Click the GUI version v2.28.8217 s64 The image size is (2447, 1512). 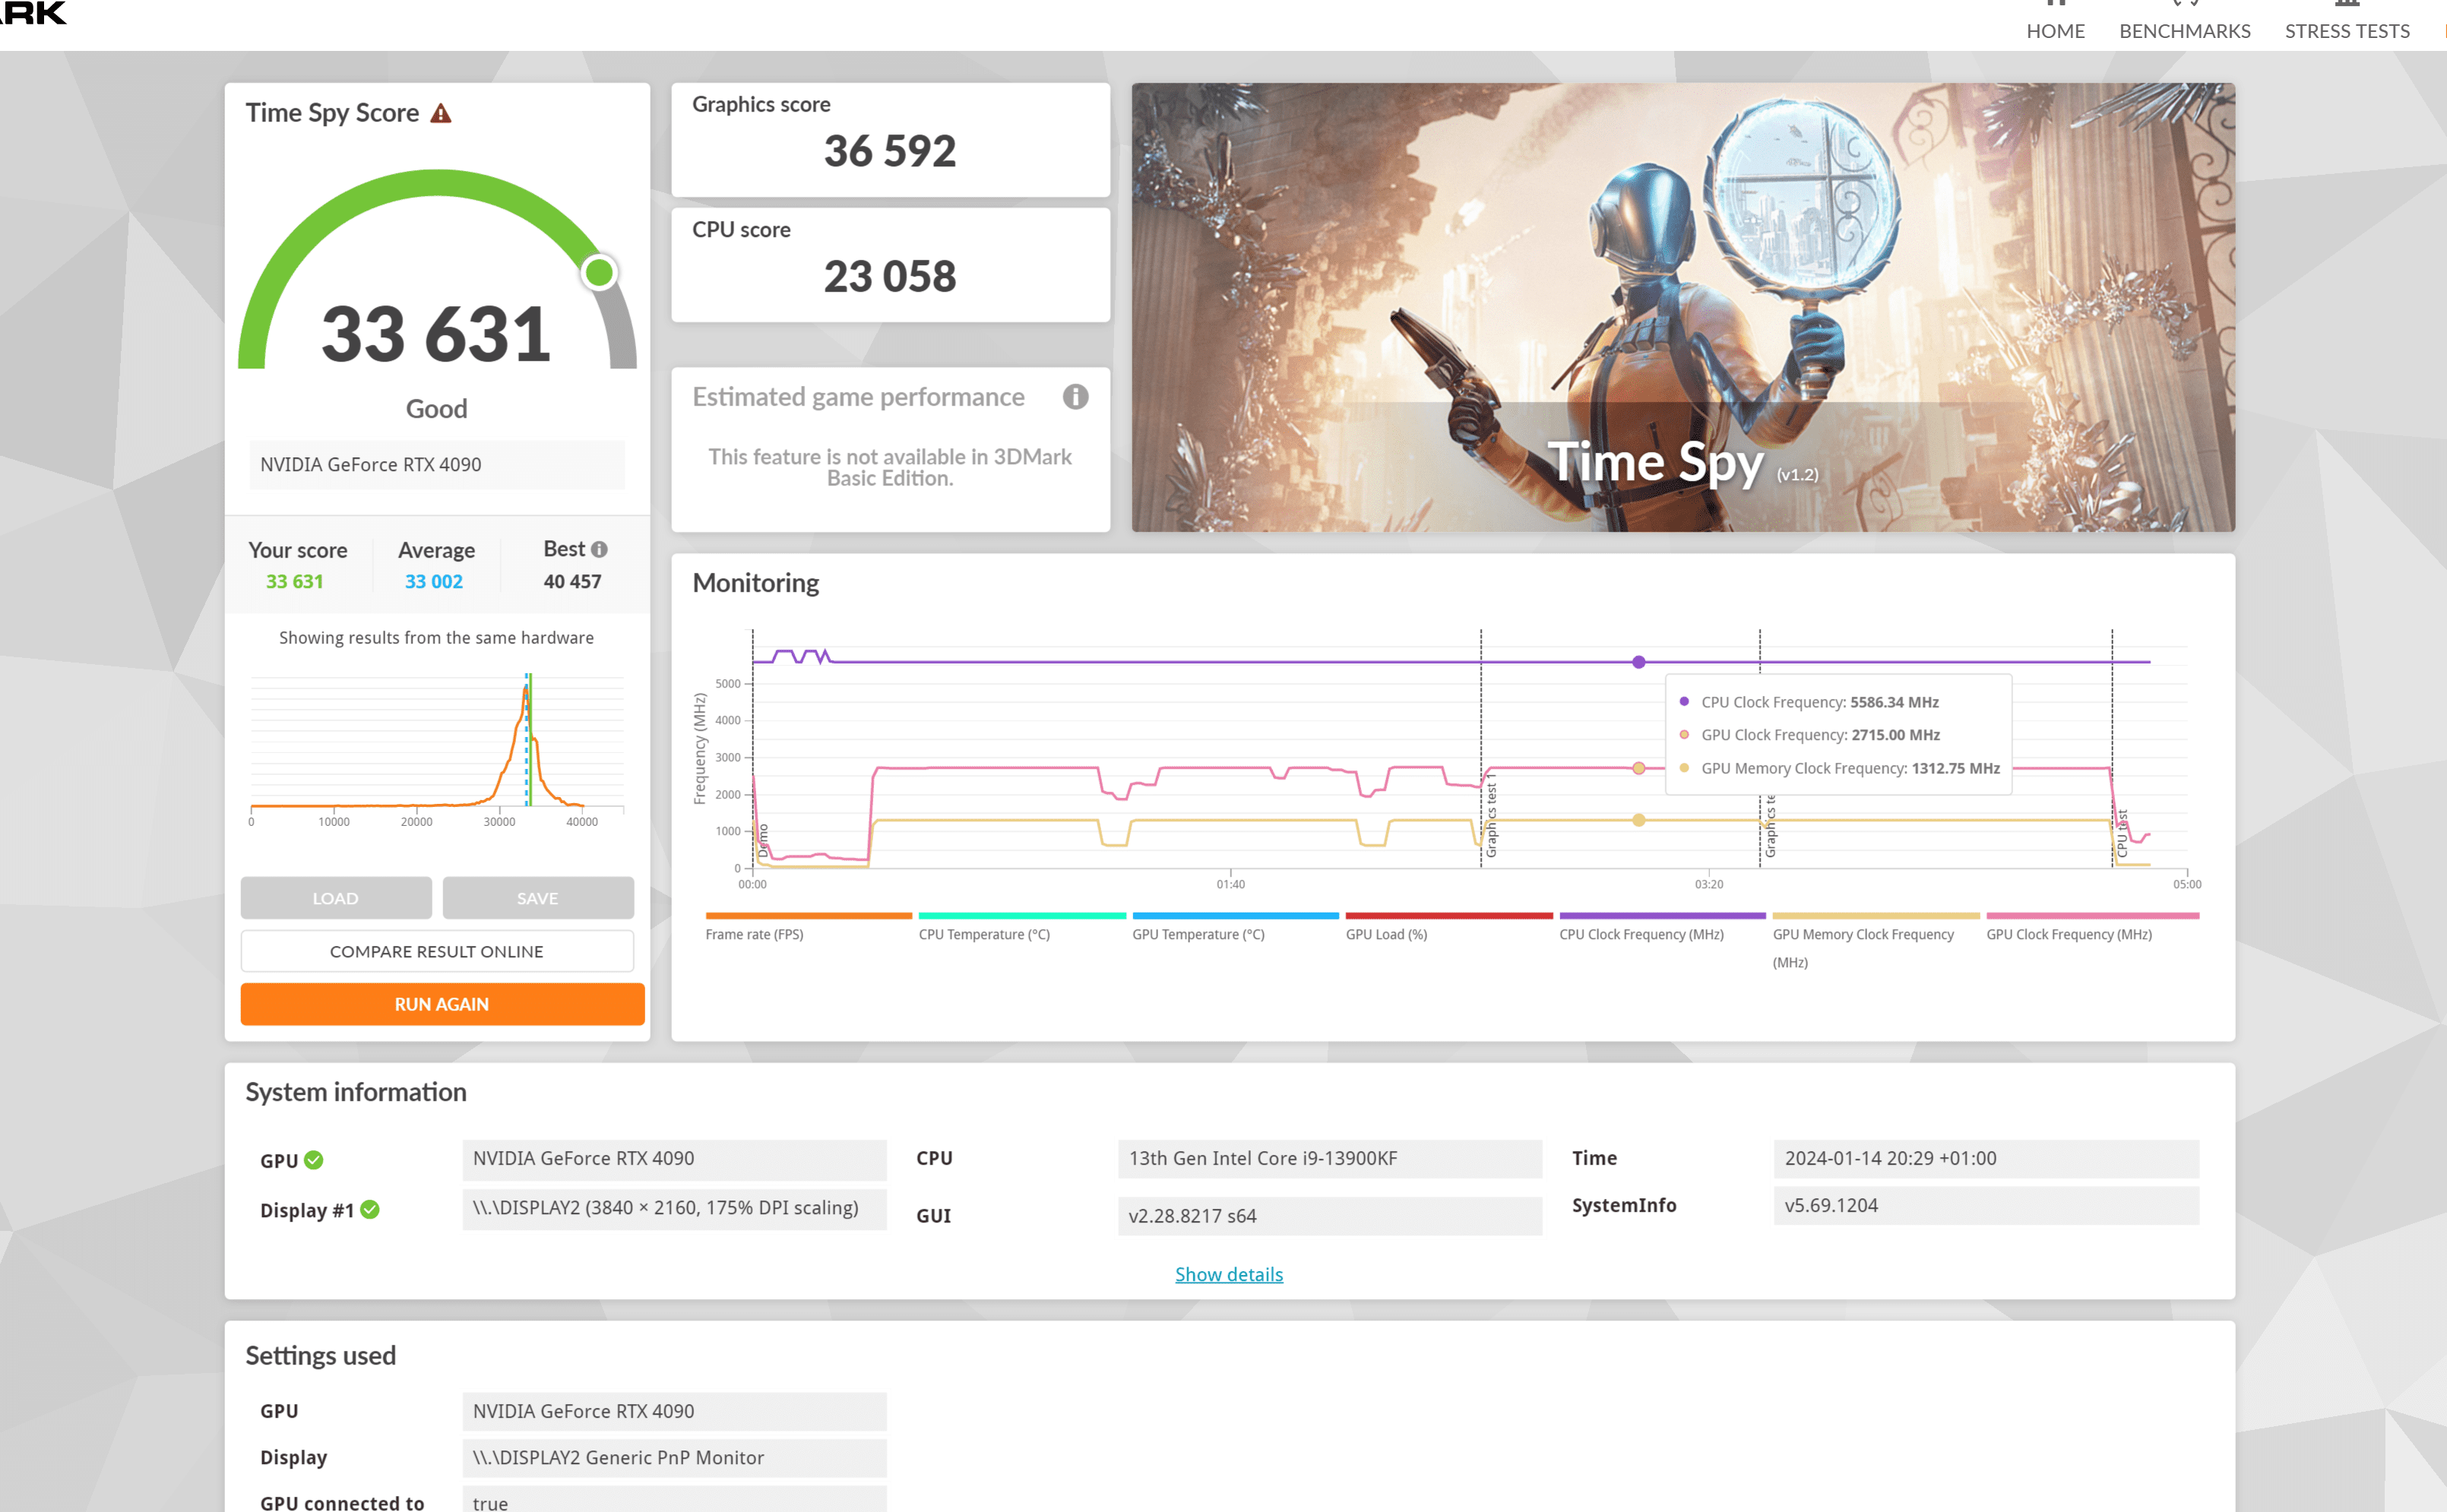[x=1329, y=1216]
